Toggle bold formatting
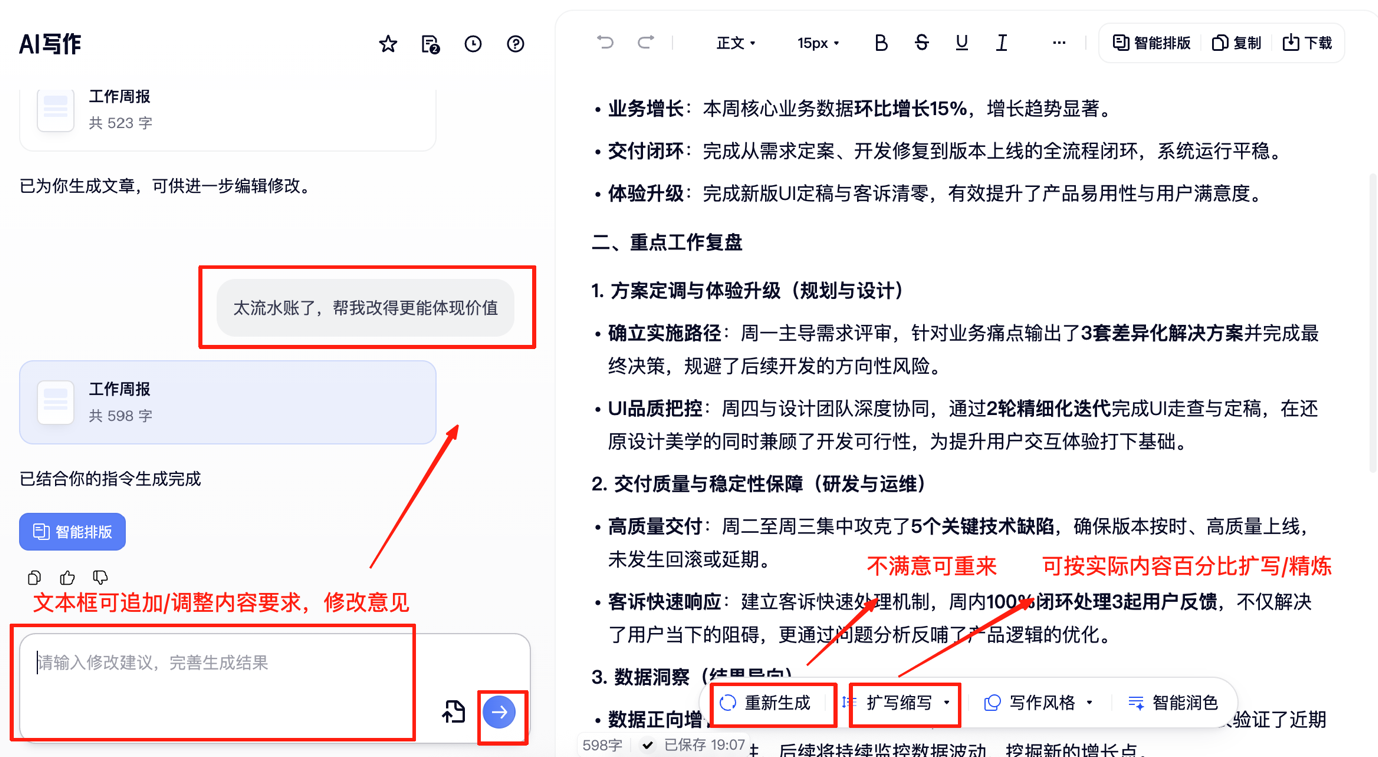Image resolution: width=1378 pixels, height=757 pixels. (x=880, y=43)
